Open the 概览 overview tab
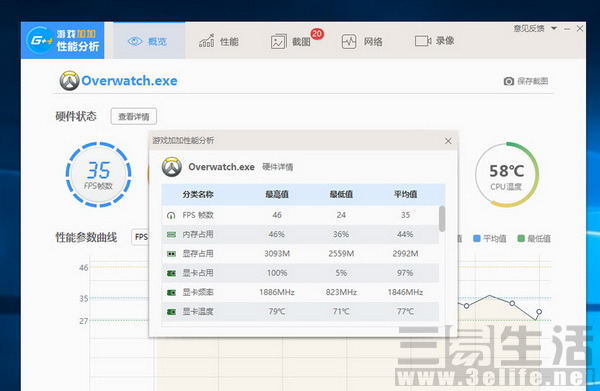 point(149,41)
